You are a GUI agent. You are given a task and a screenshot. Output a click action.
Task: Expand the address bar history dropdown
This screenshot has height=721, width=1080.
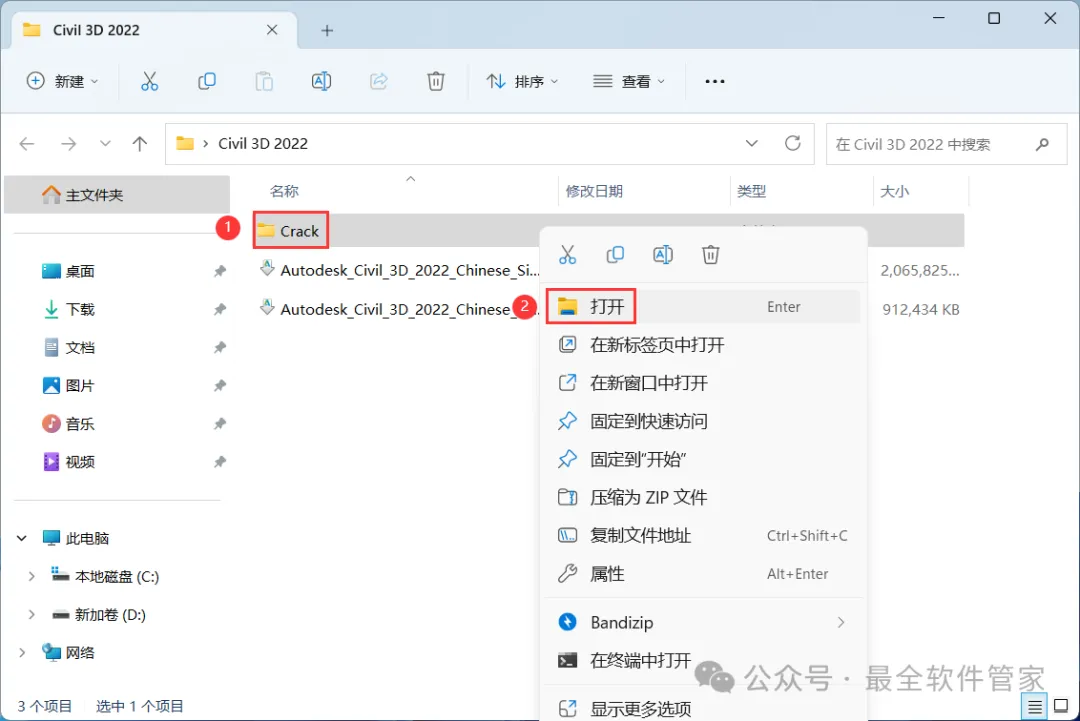[751, 143]
